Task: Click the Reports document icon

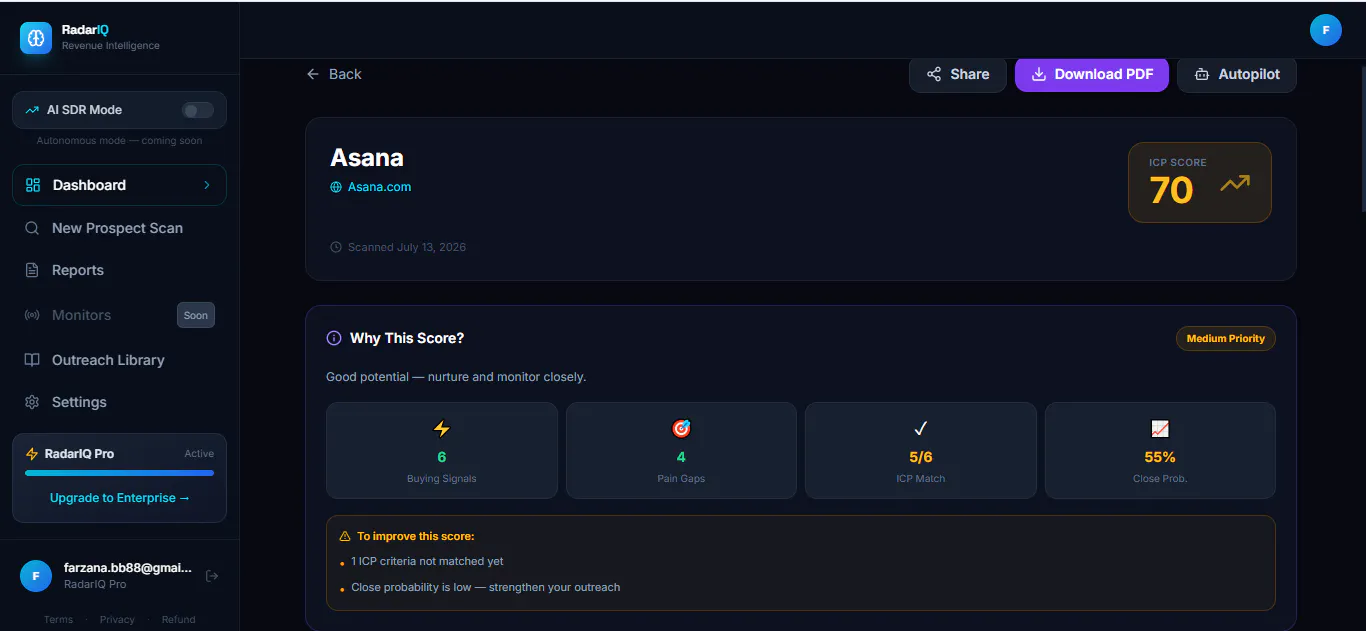Action: click(32, 270)
